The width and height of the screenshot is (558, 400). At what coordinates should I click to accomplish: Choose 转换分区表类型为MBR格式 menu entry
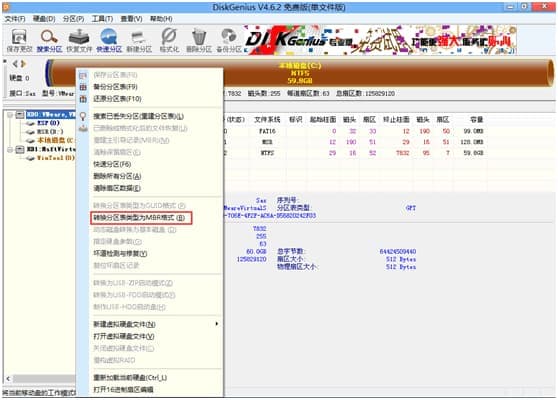click(139, 218)
